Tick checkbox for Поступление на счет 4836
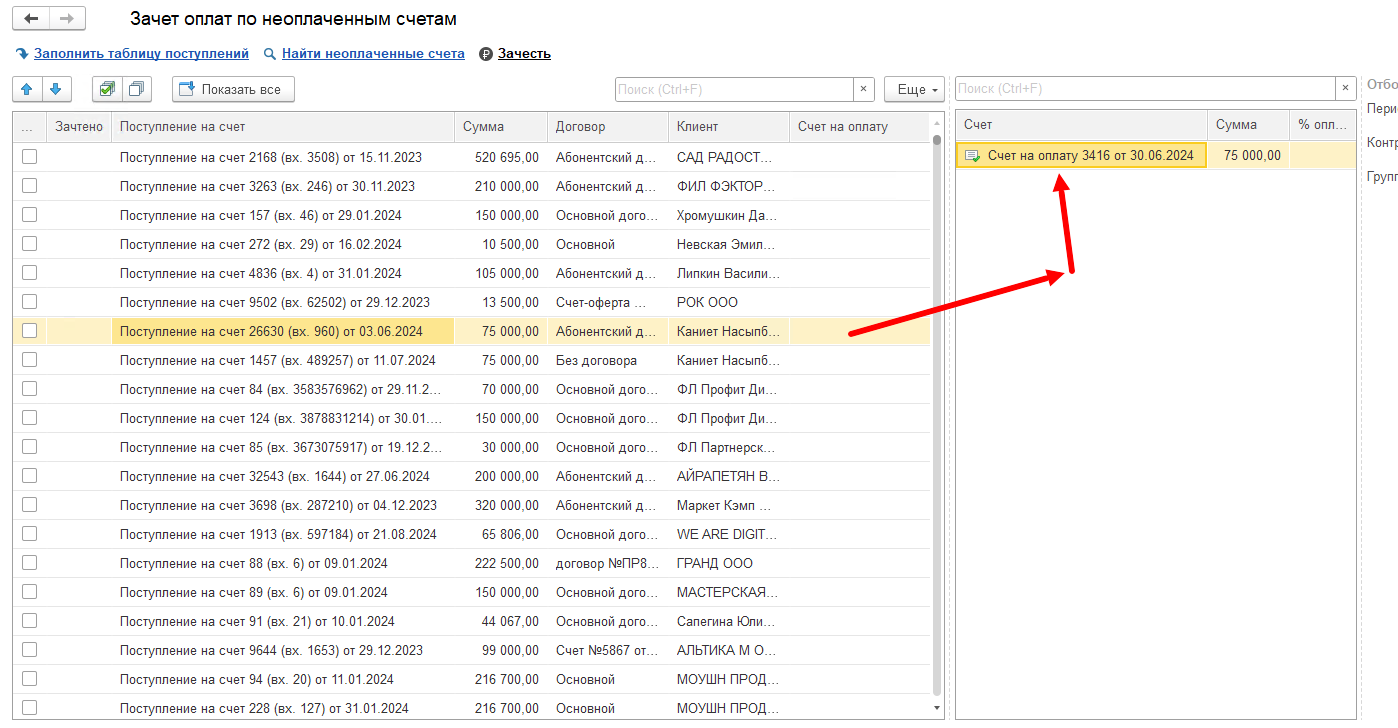Screen dimensions: 1398x728 coord(30,273)
